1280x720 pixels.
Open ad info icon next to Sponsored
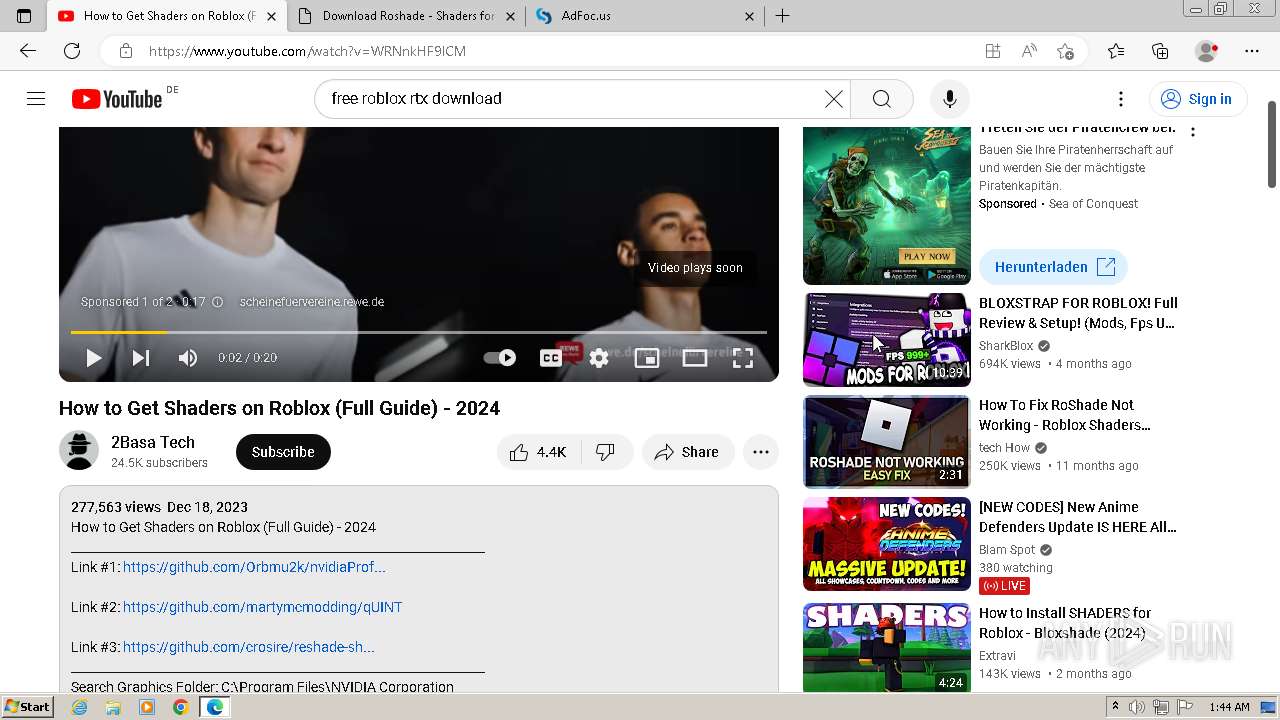(x=217, y=302)
